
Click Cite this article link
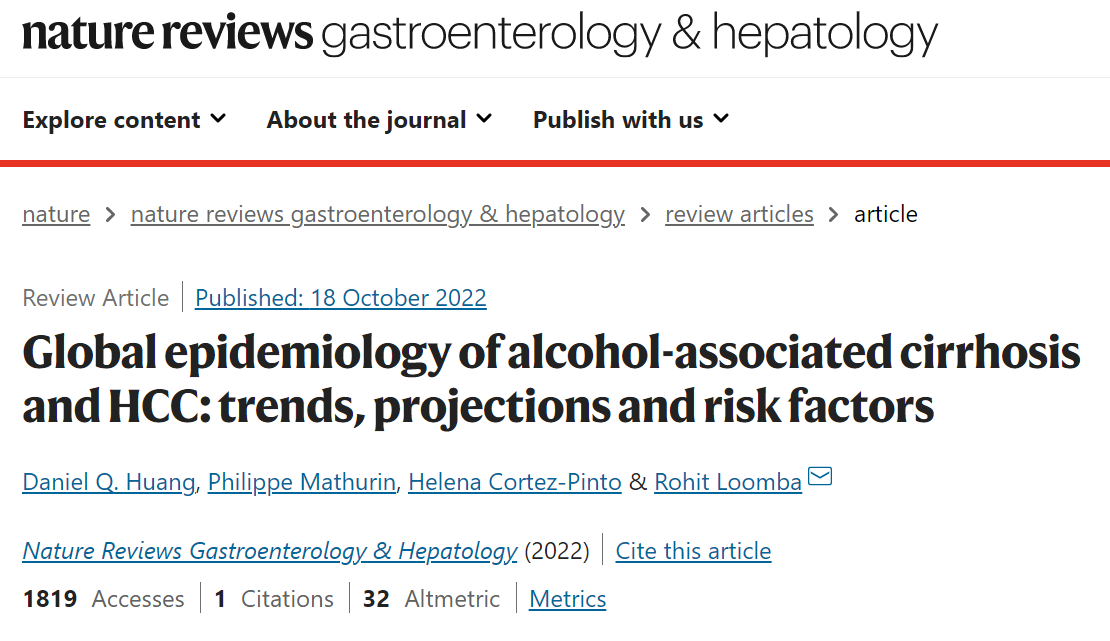(693, 551)
